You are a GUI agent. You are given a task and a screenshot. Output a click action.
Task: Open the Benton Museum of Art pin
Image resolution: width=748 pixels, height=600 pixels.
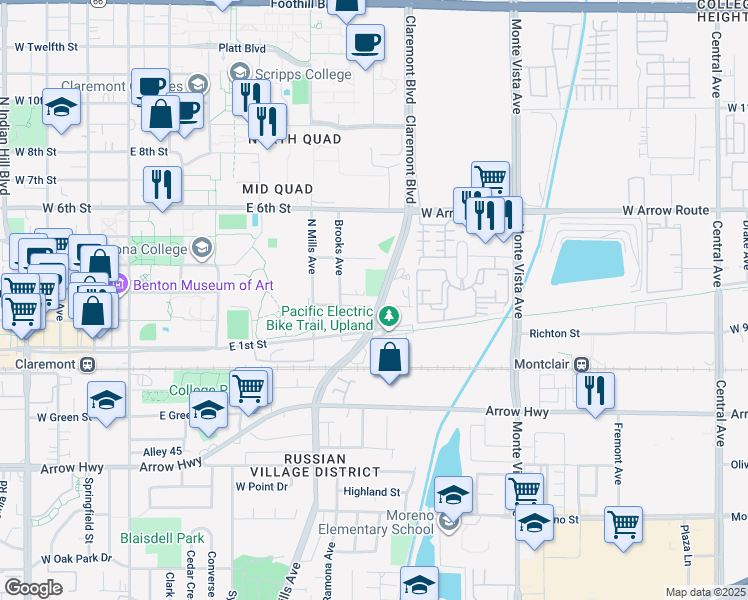point(119,285)
